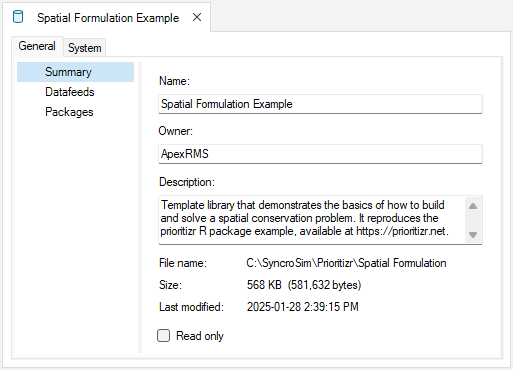Click the Last modified date value
513x370 pixels.
(x=302, y=307)
